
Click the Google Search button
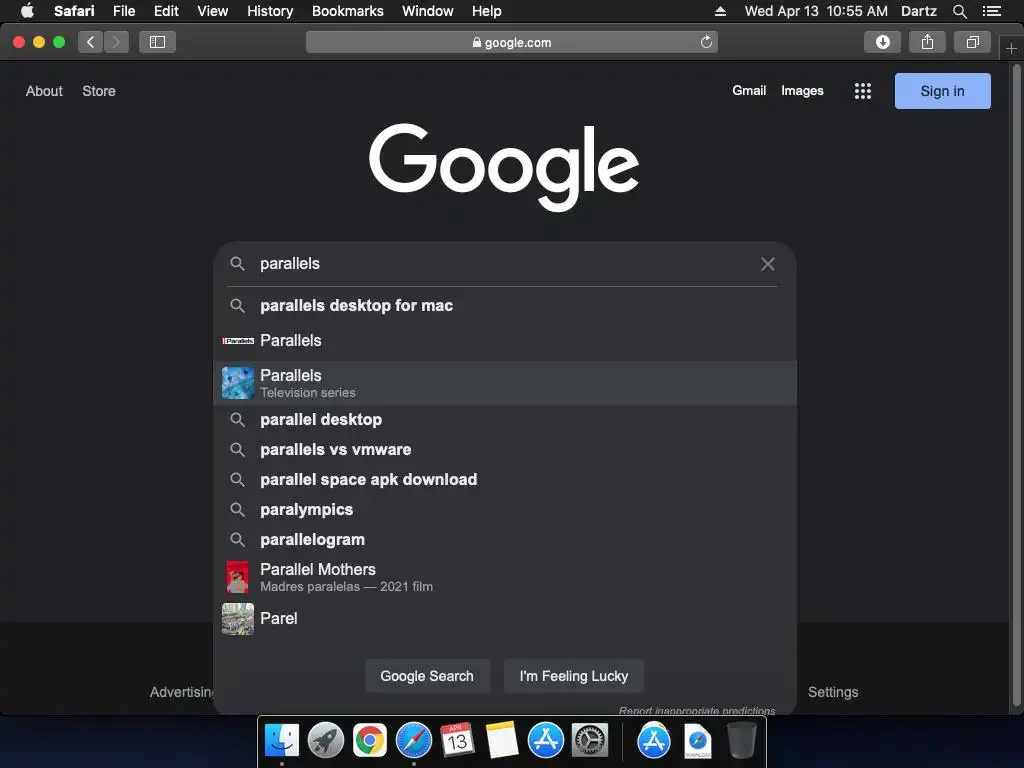pos(427,676)
